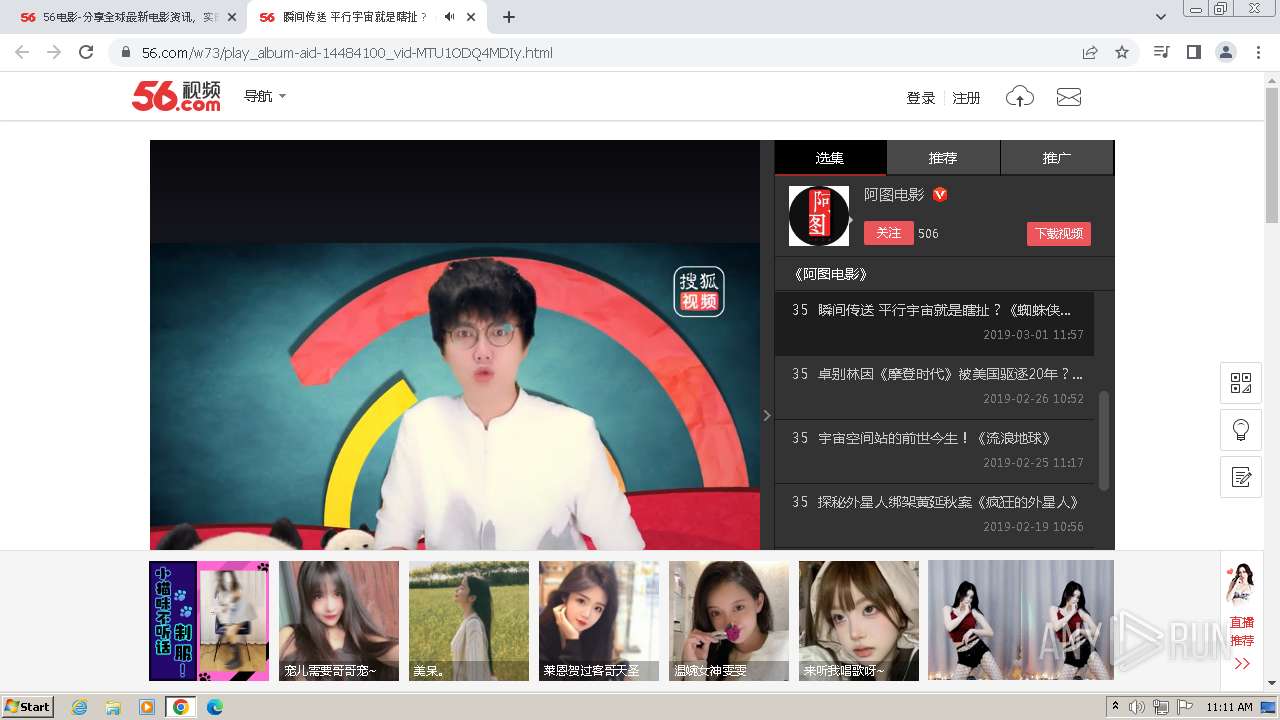Image resolution: width=1280 pixels, height=720 pixels.
Task: Switch to the 推荐 tab
Action: click(943, 157)
